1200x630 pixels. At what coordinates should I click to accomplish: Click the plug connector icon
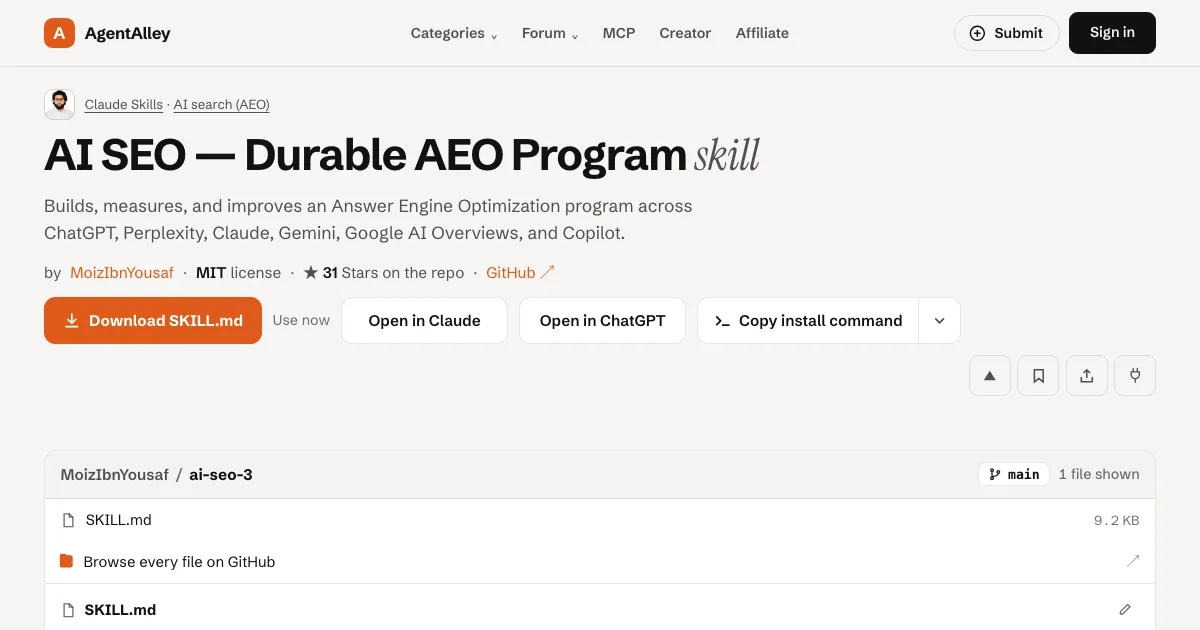[1135, 376]
